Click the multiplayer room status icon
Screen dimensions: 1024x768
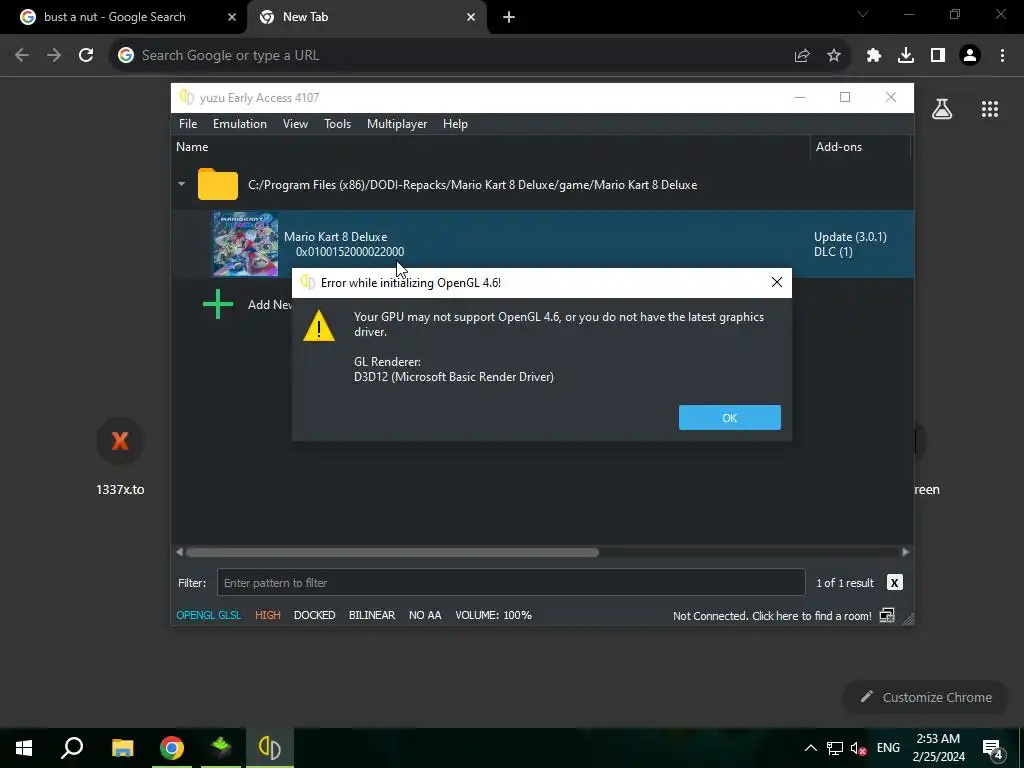point(887,615)
